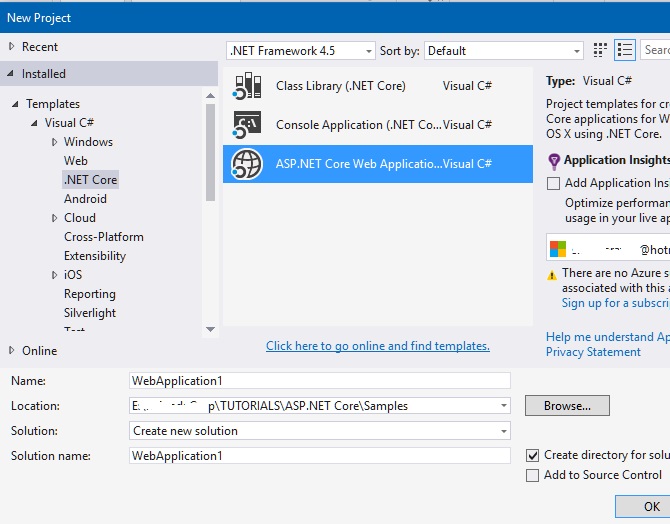Click the Cloud category label
This screenshot has width=670, height=524.
[x=80, y=218]
